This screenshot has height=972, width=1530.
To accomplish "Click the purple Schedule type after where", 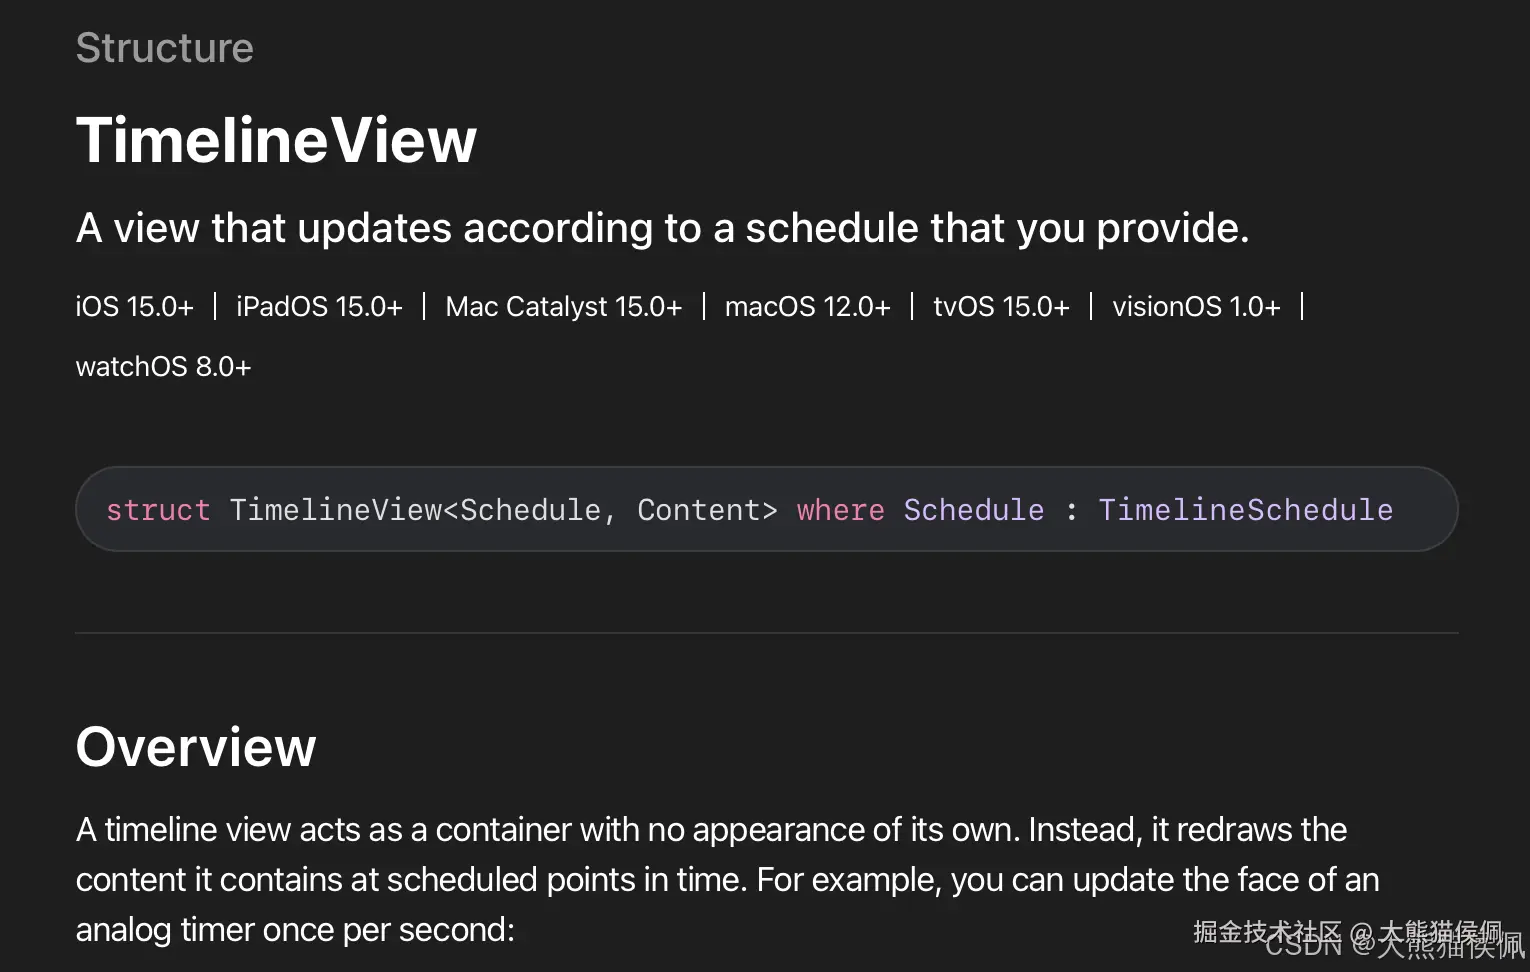I will click(973, 510).
